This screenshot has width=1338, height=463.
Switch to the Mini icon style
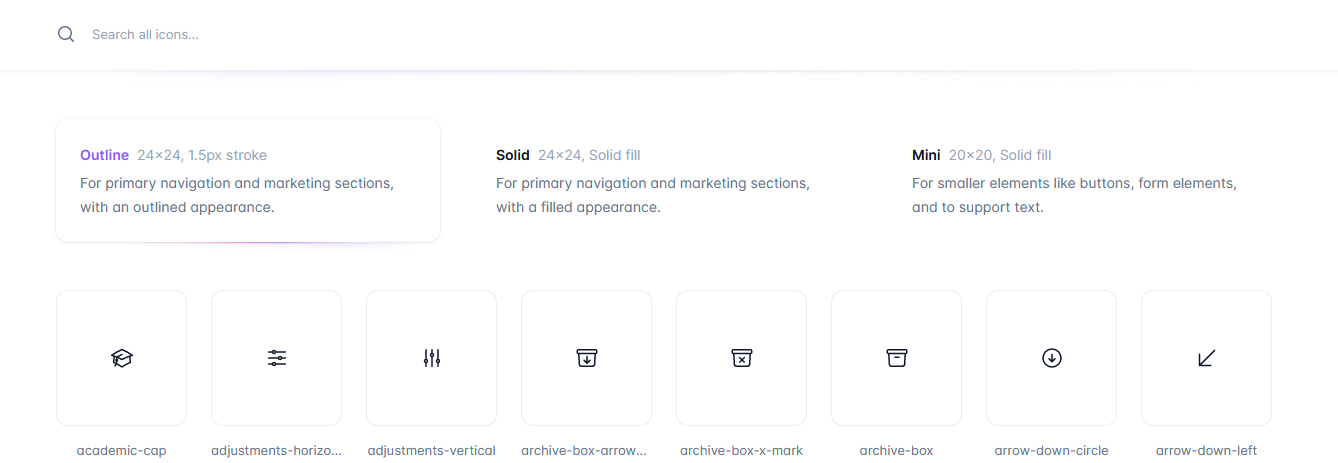click(1079, 180)
